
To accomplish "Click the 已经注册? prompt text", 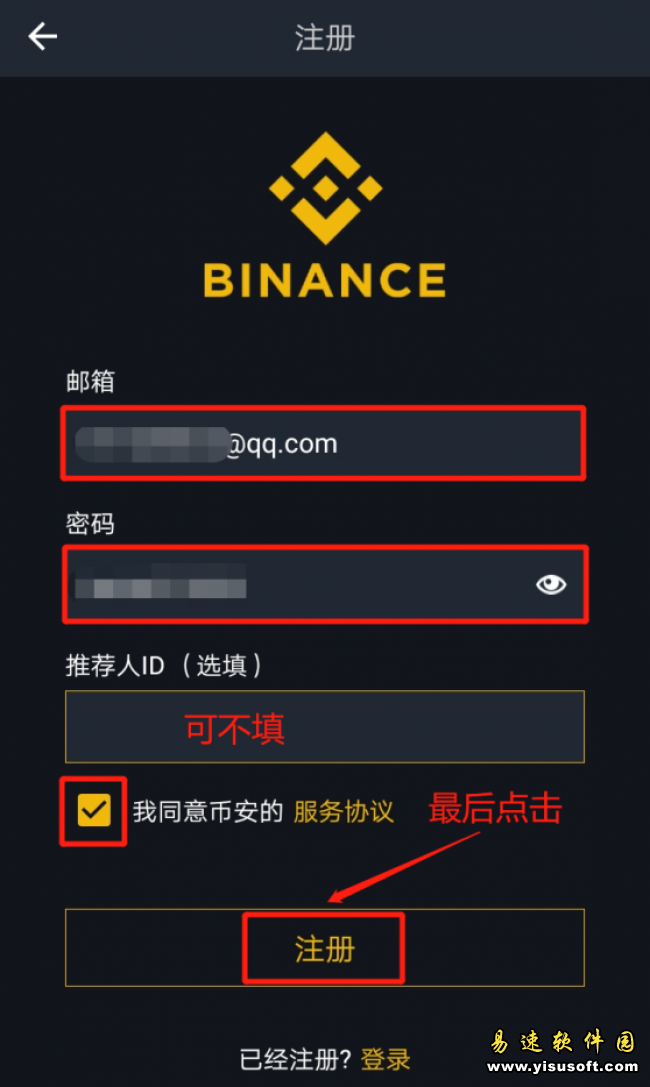I will (x=296, y=1059).
